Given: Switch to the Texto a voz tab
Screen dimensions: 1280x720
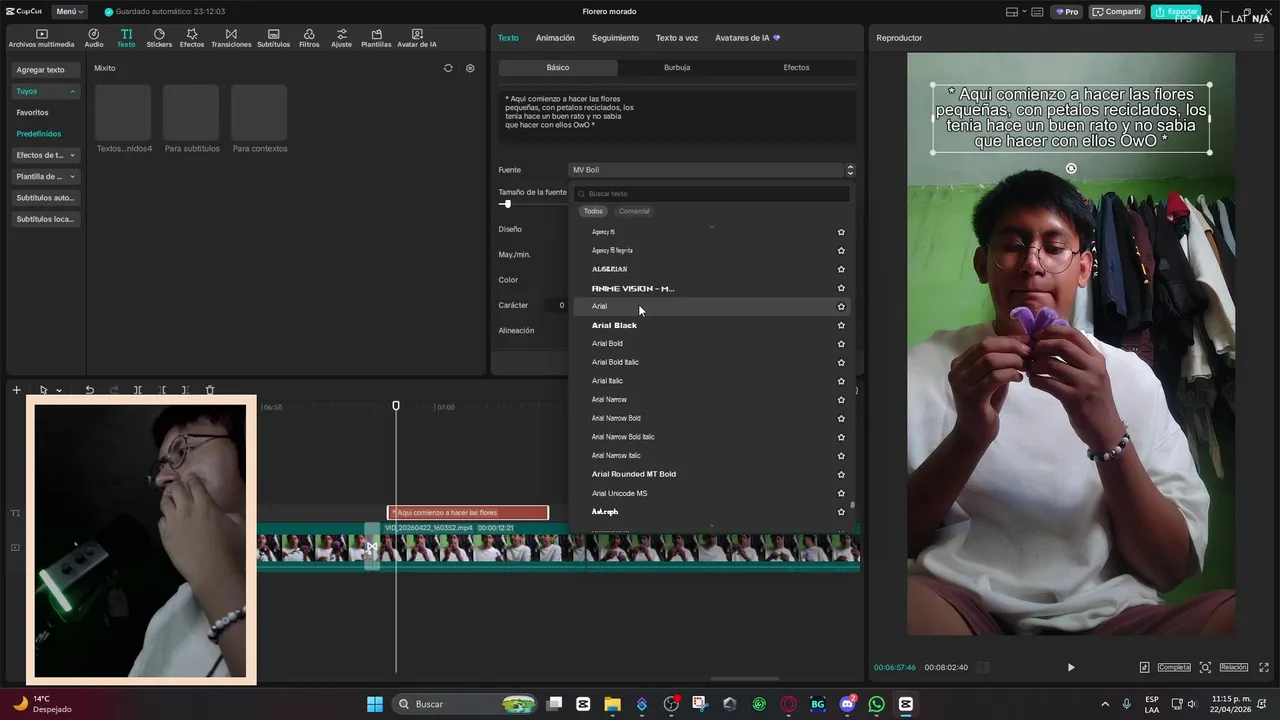Looking at the screenshot, I should [677, 38].
